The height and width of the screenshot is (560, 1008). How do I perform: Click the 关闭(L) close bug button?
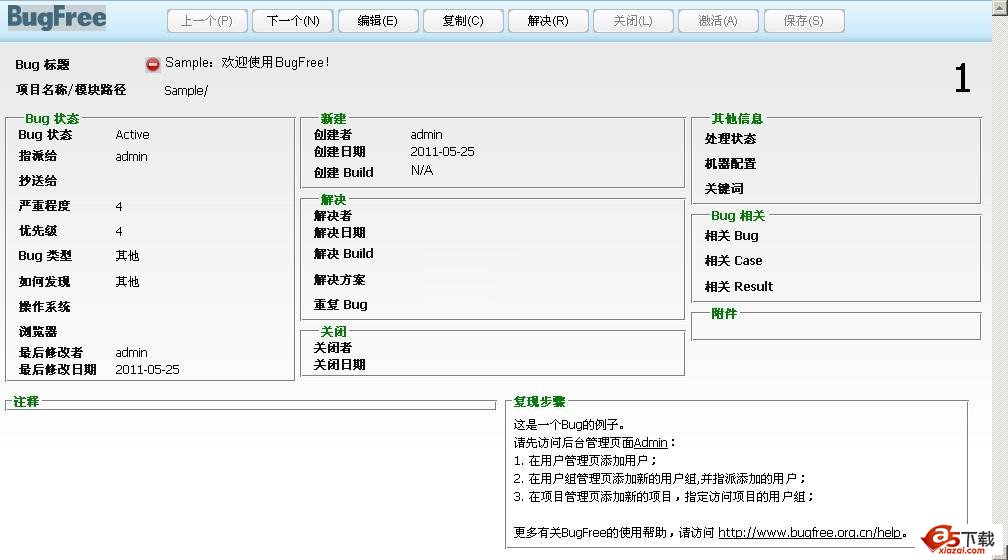[x=633, y=21]
